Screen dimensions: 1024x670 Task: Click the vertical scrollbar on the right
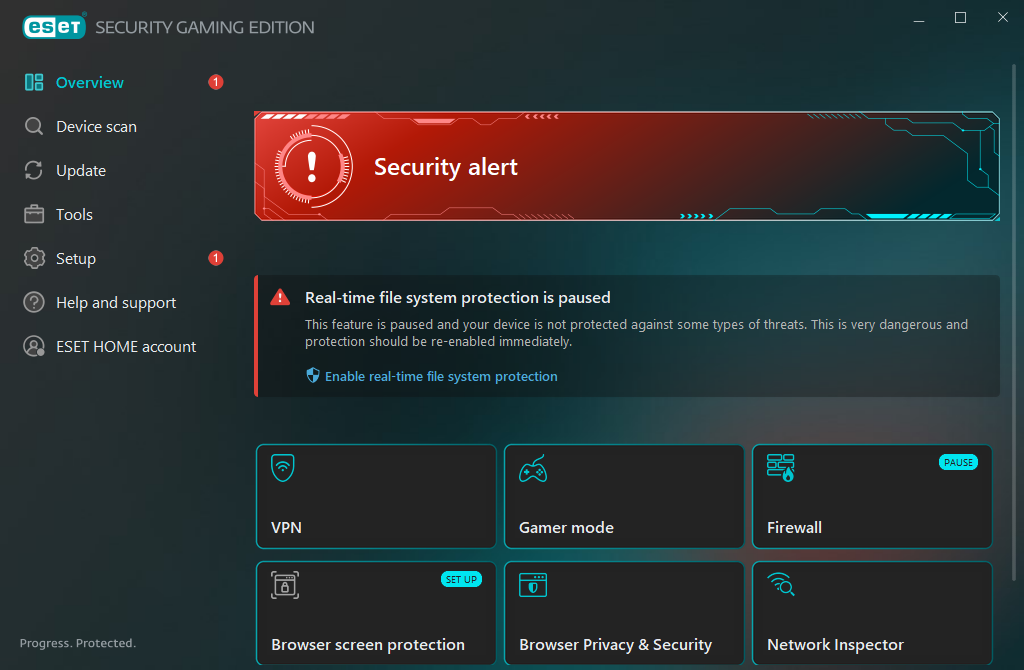coord(1014,322)
